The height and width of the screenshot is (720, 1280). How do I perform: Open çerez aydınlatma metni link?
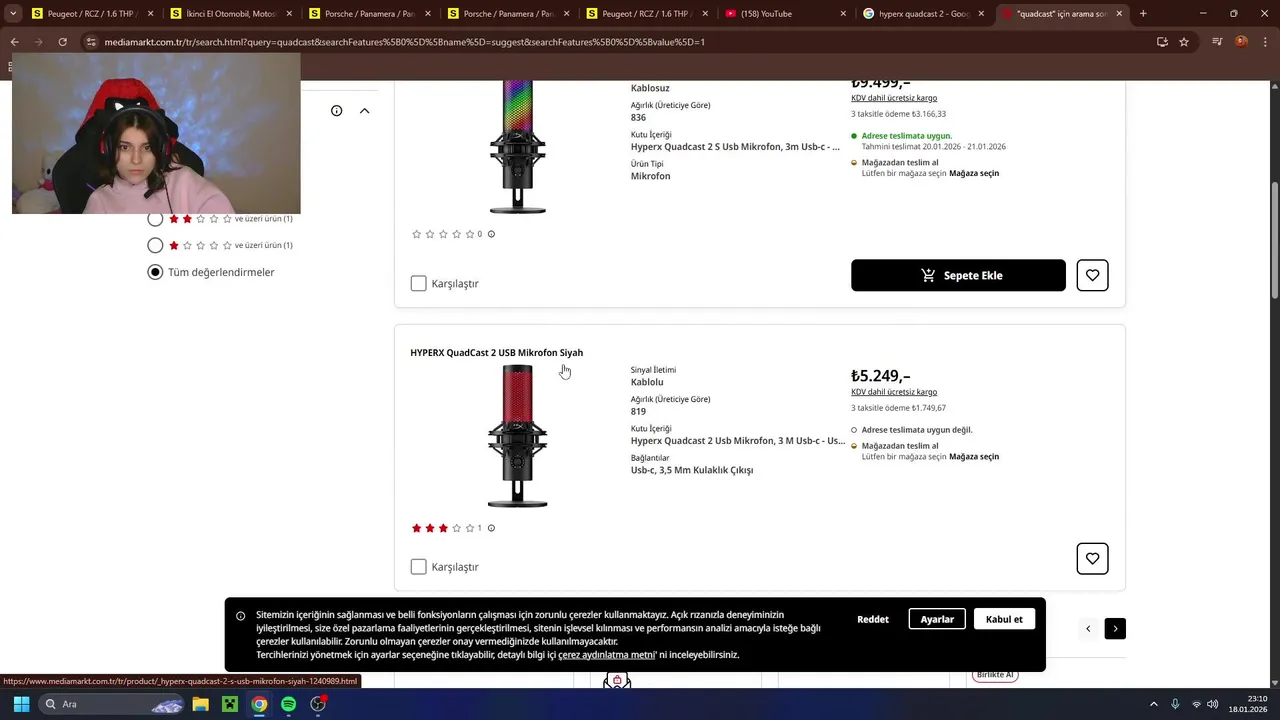pos(606,655)
